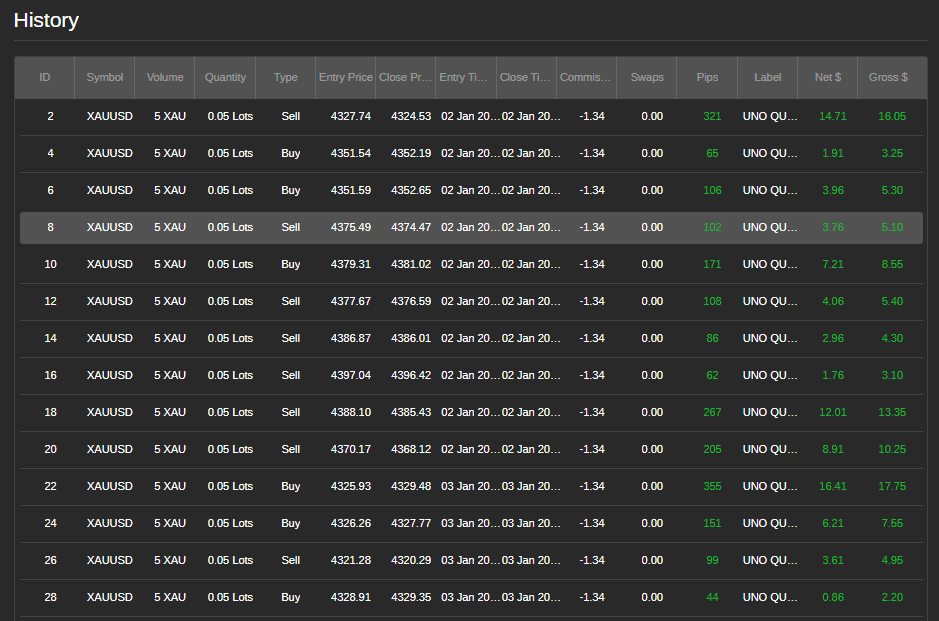Click the Commission column header

click(x=586, y=77)
